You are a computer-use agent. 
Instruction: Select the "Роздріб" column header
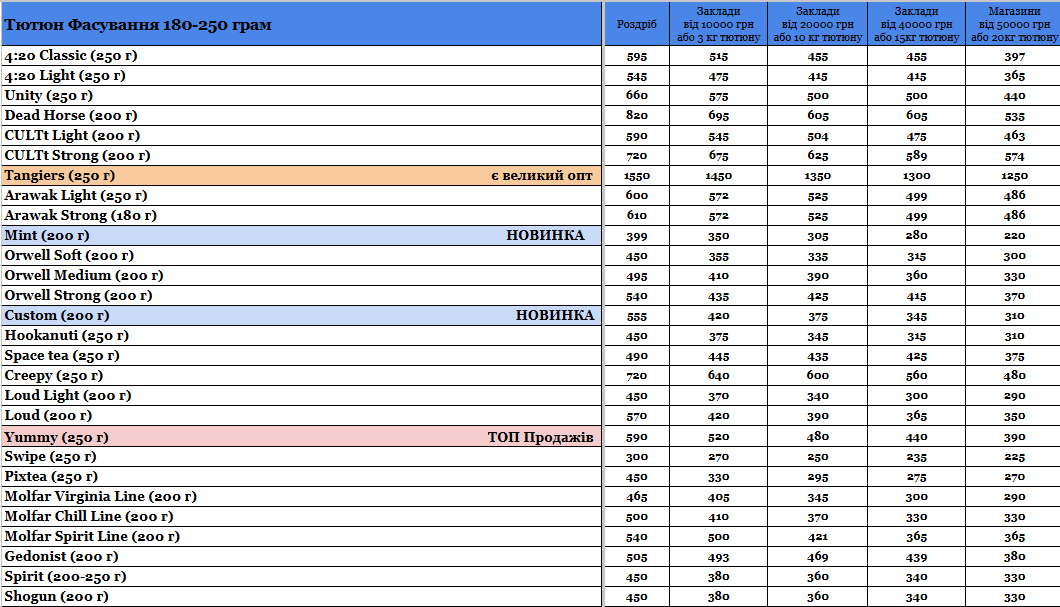tap(637, 24)
